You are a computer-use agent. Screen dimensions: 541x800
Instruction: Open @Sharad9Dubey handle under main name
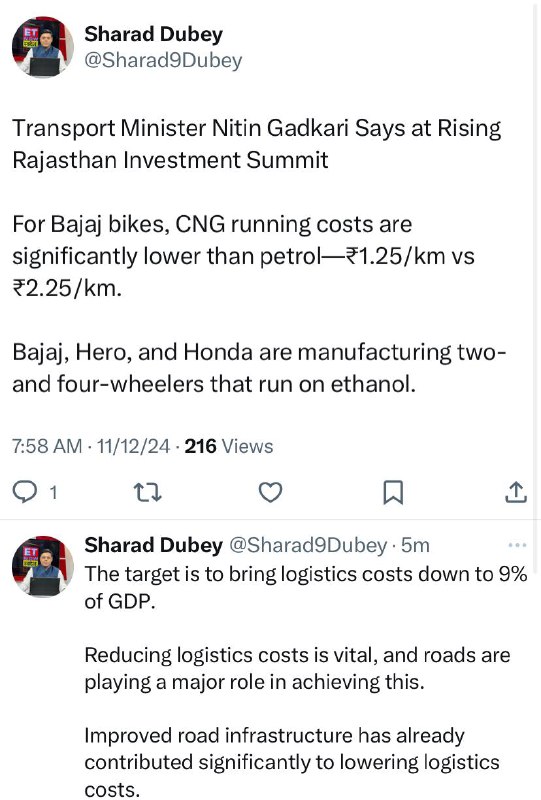click(163, 60)
